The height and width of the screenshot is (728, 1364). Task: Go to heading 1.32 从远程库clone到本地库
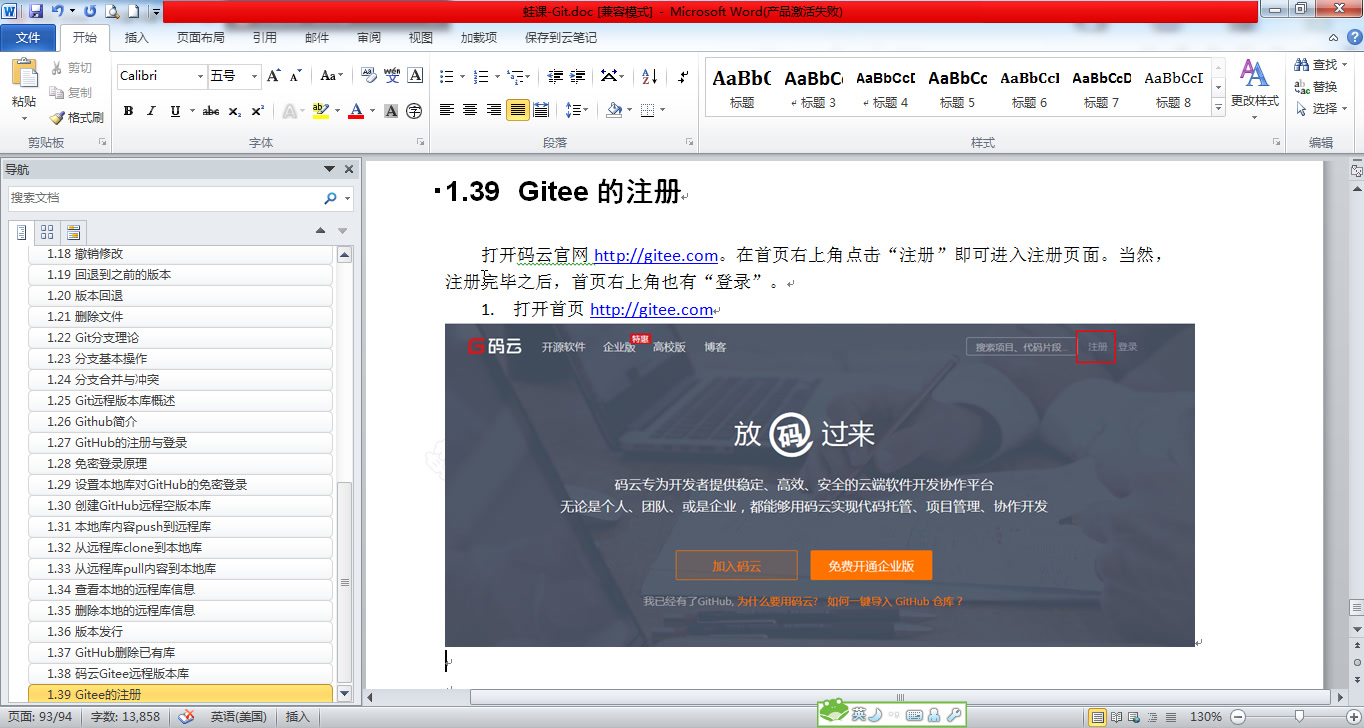point(181,547)
